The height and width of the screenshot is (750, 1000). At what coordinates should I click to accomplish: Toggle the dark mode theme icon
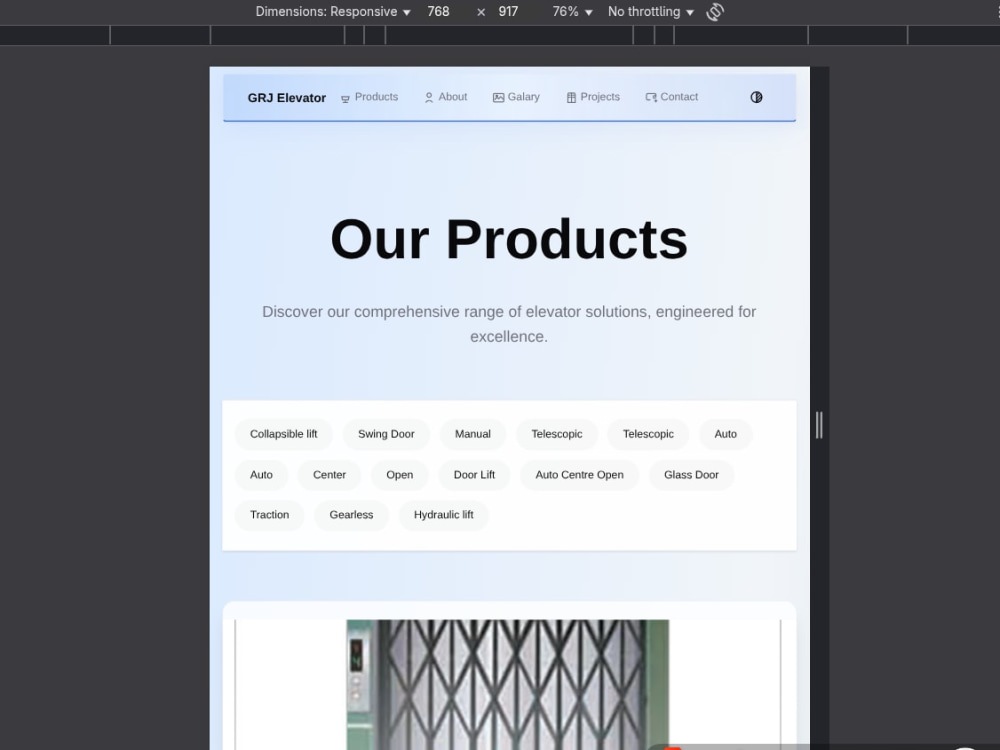pyautogui.click(x=756, y=97)
